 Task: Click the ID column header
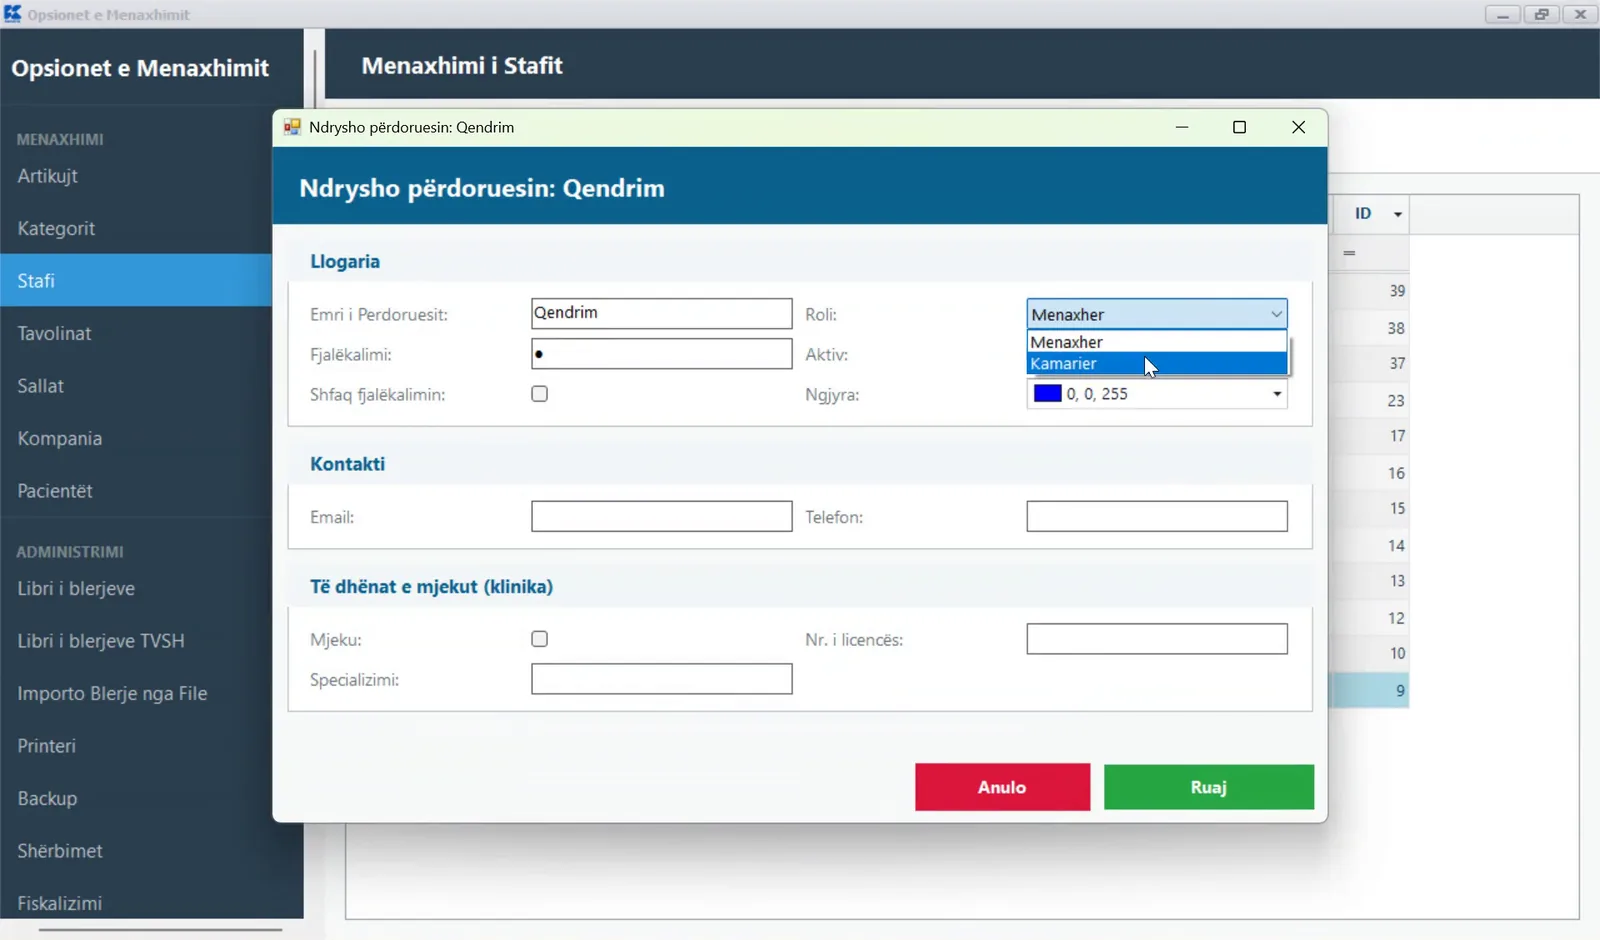(1371, 214)
